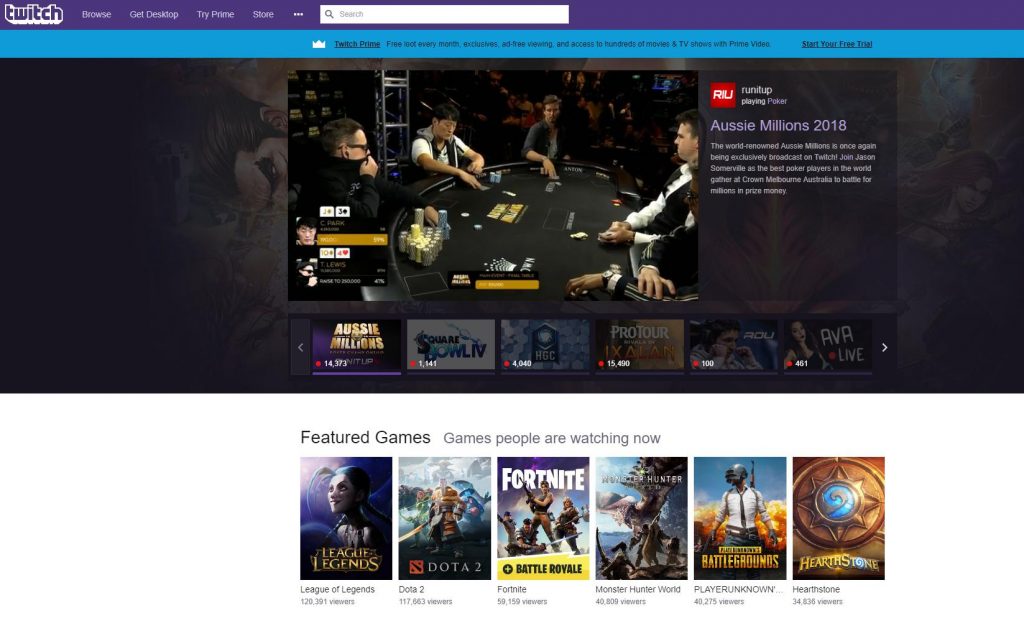Click the Featured Games heading
The image size is (1024, 621).
pos(366,438)
